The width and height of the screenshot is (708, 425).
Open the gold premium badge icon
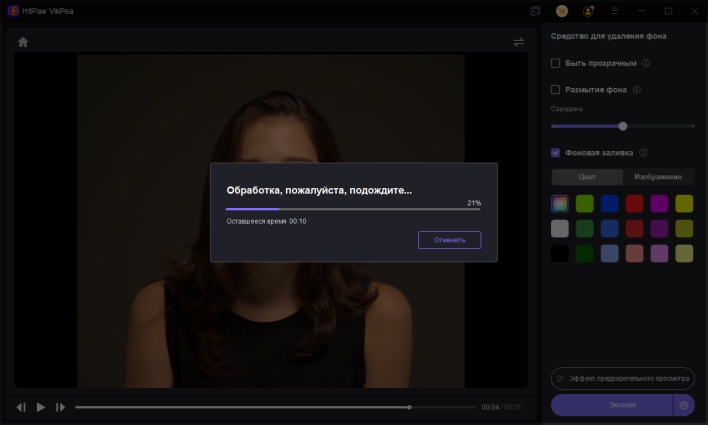click(562, 11)
